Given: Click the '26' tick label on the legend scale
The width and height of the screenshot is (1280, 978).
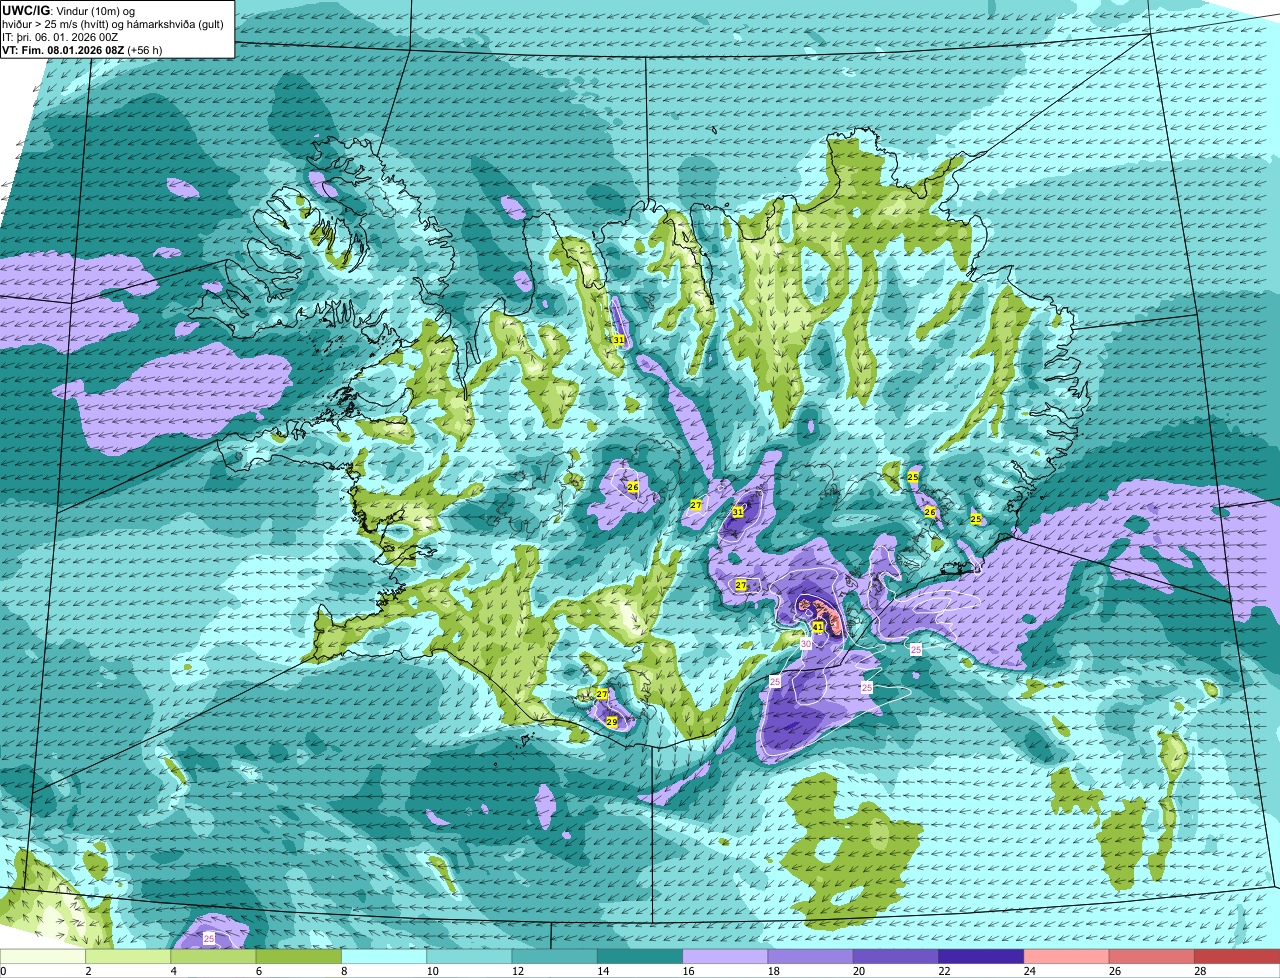Looking at the screenshot, I should click(x=1113, y=971).
